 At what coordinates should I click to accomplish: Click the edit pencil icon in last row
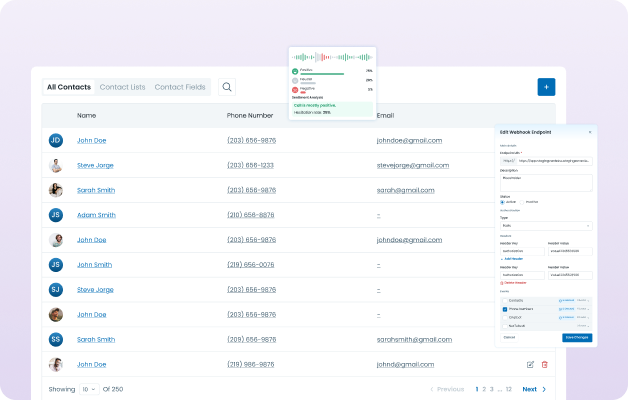pyautogui.click(x=530, y=365)
